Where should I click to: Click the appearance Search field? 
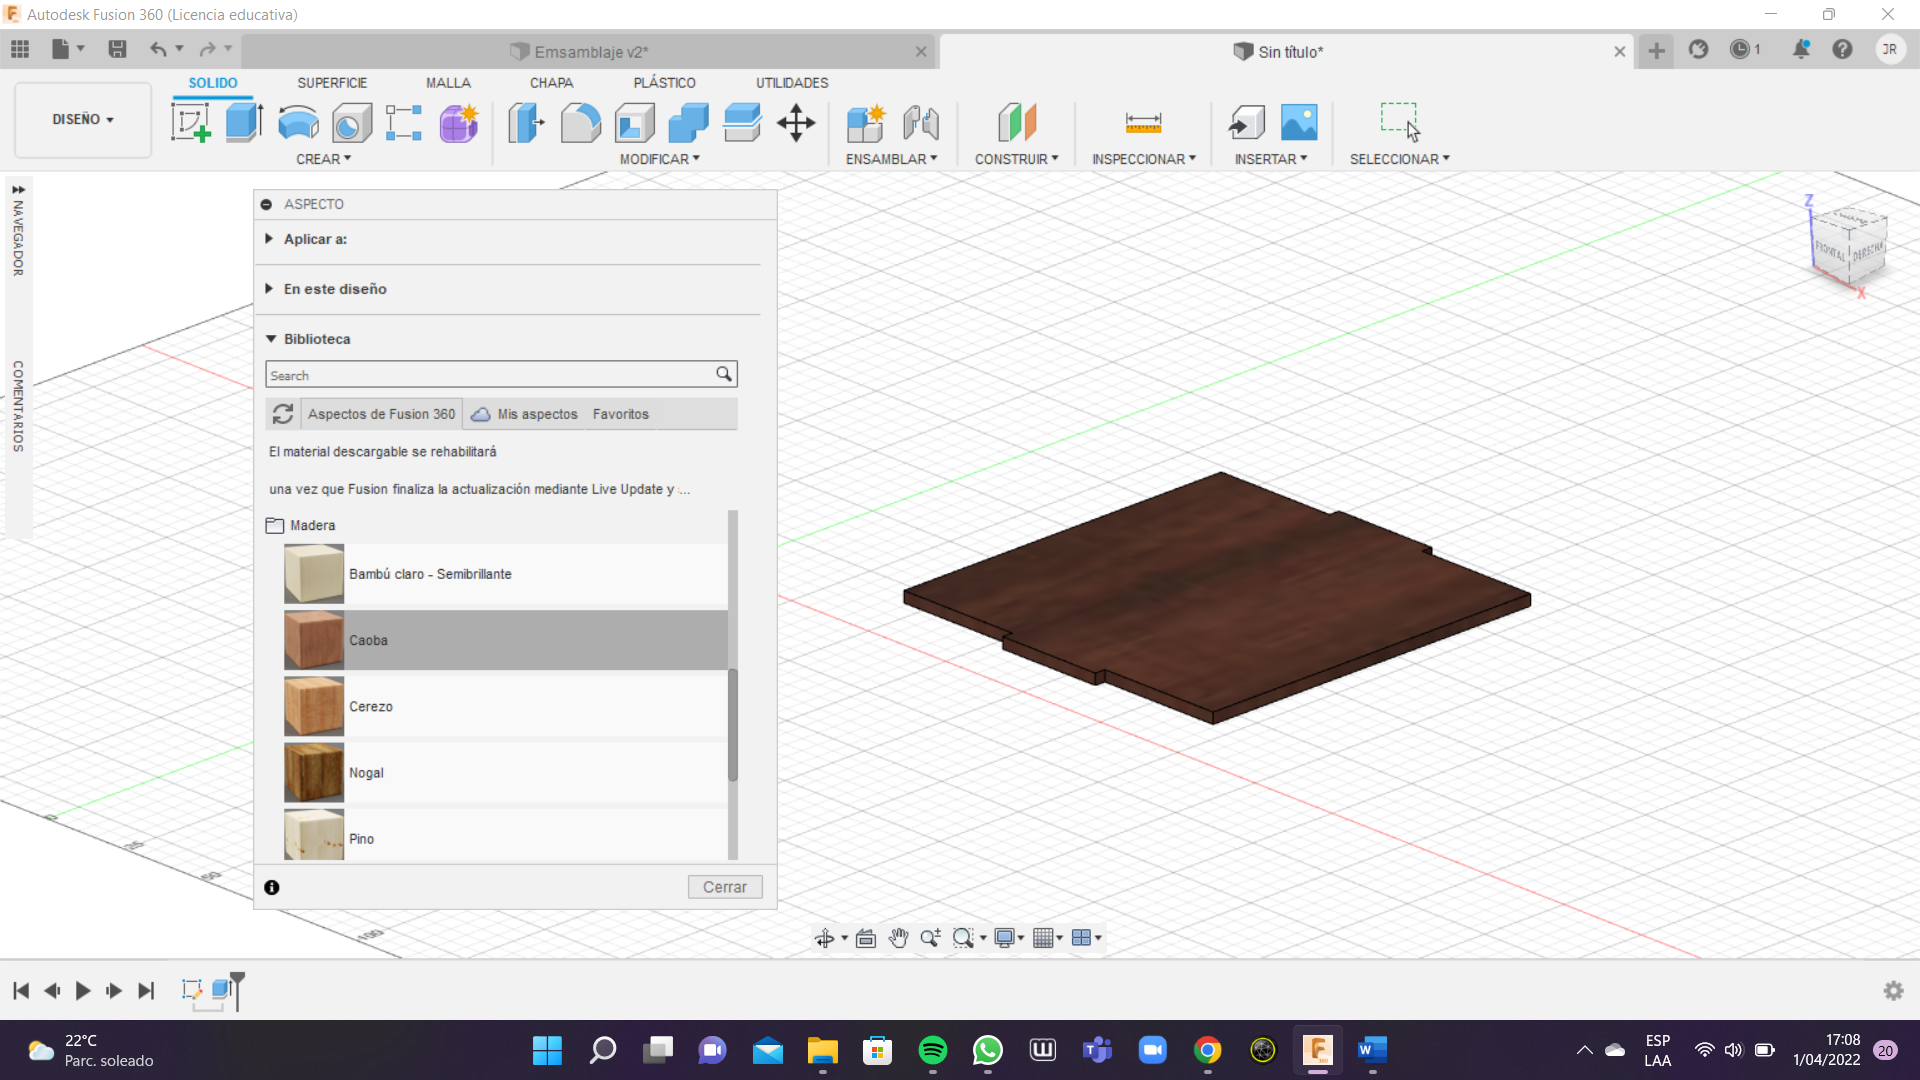coord(490,375)
